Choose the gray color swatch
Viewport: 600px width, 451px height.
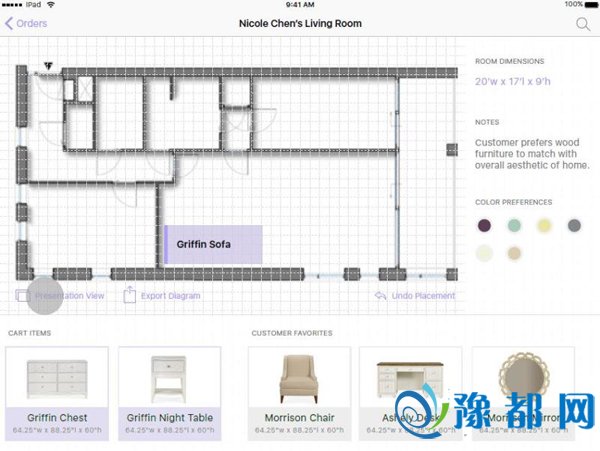tap(574, 226)
